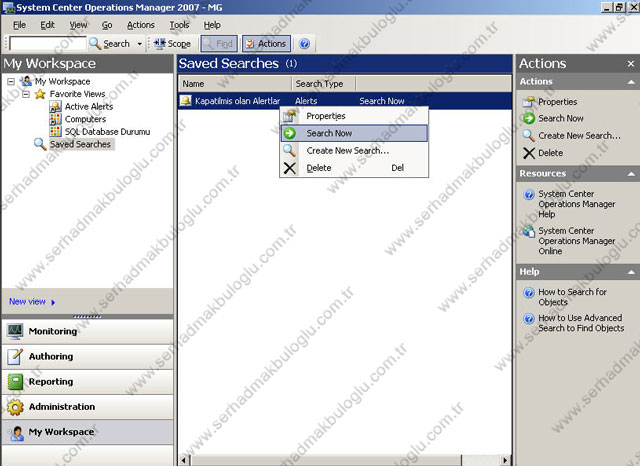Click the My Workspace tree root icon
Image resolution: width=640 pixels, height=466 pixels.
pyautogui.click(x=27, y=81)
